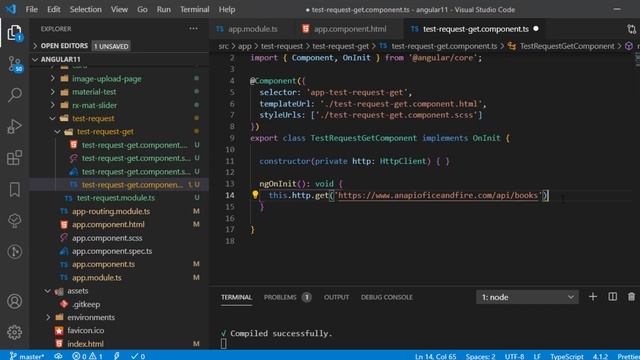Viewport: 640px width, 360px height.
Task: Click the lightbulb quick fix icon on line 14
Action: click(x=255, y=195)
